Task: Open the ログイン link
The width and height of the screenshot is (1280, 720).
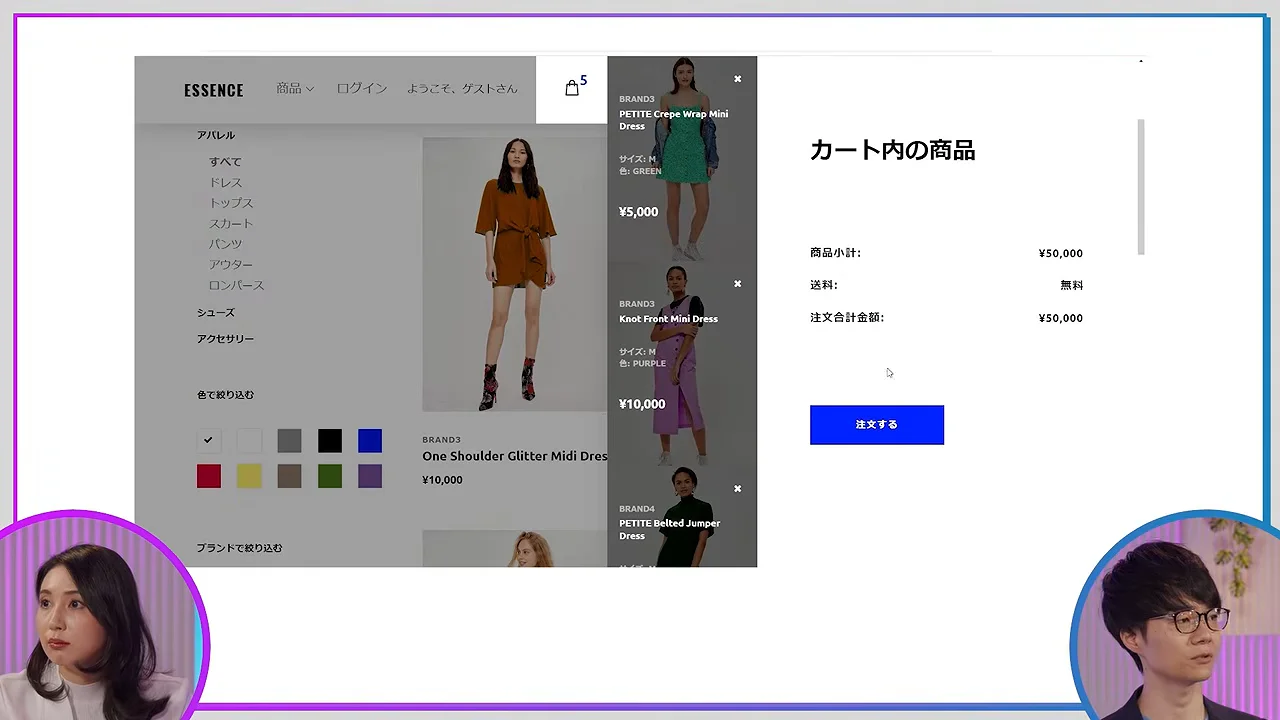Action: pos(361,88)
